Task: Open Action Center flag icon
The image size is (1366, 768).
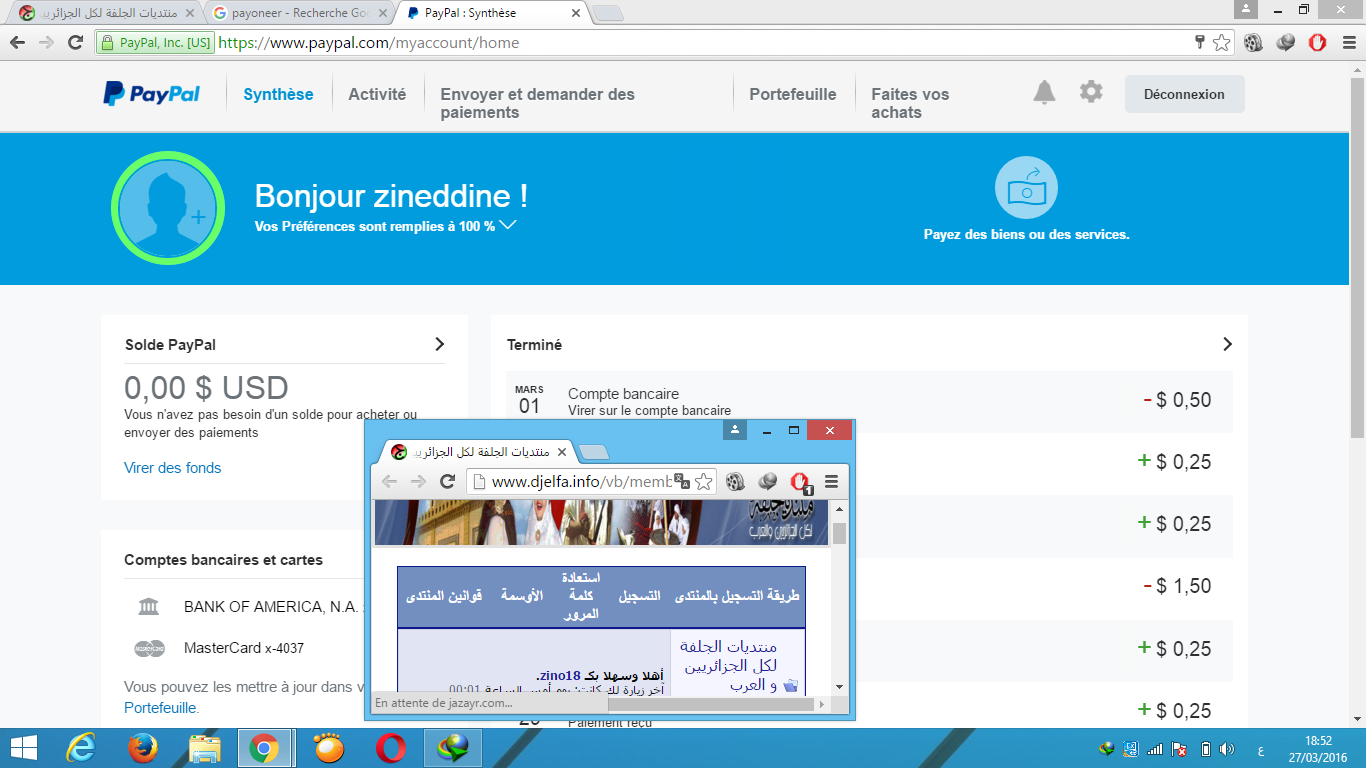Action: point(1179,749)
